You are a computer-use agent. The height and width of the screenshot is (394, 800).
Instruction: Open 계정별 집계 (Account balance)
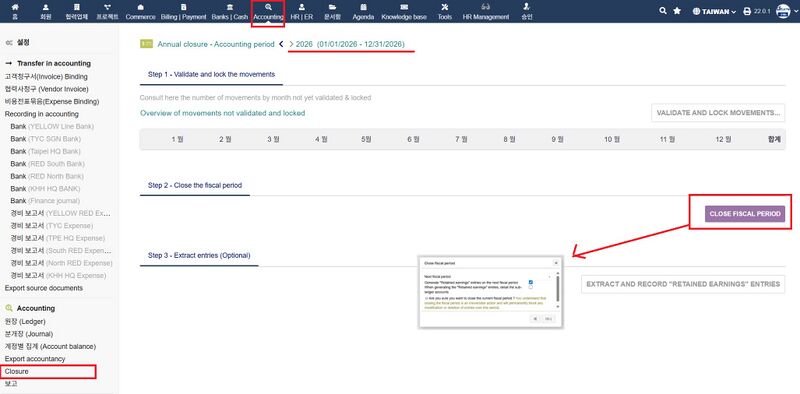click(50, 347)
